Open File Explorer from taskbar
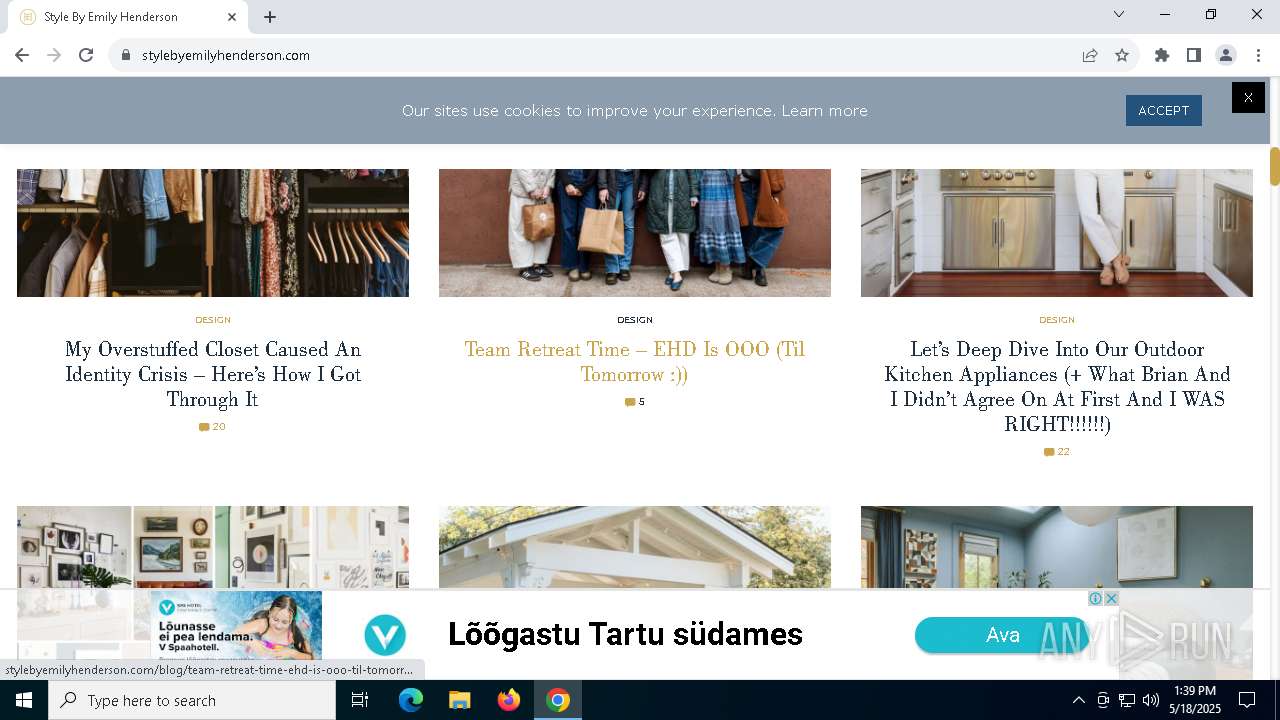 (460, 700)
